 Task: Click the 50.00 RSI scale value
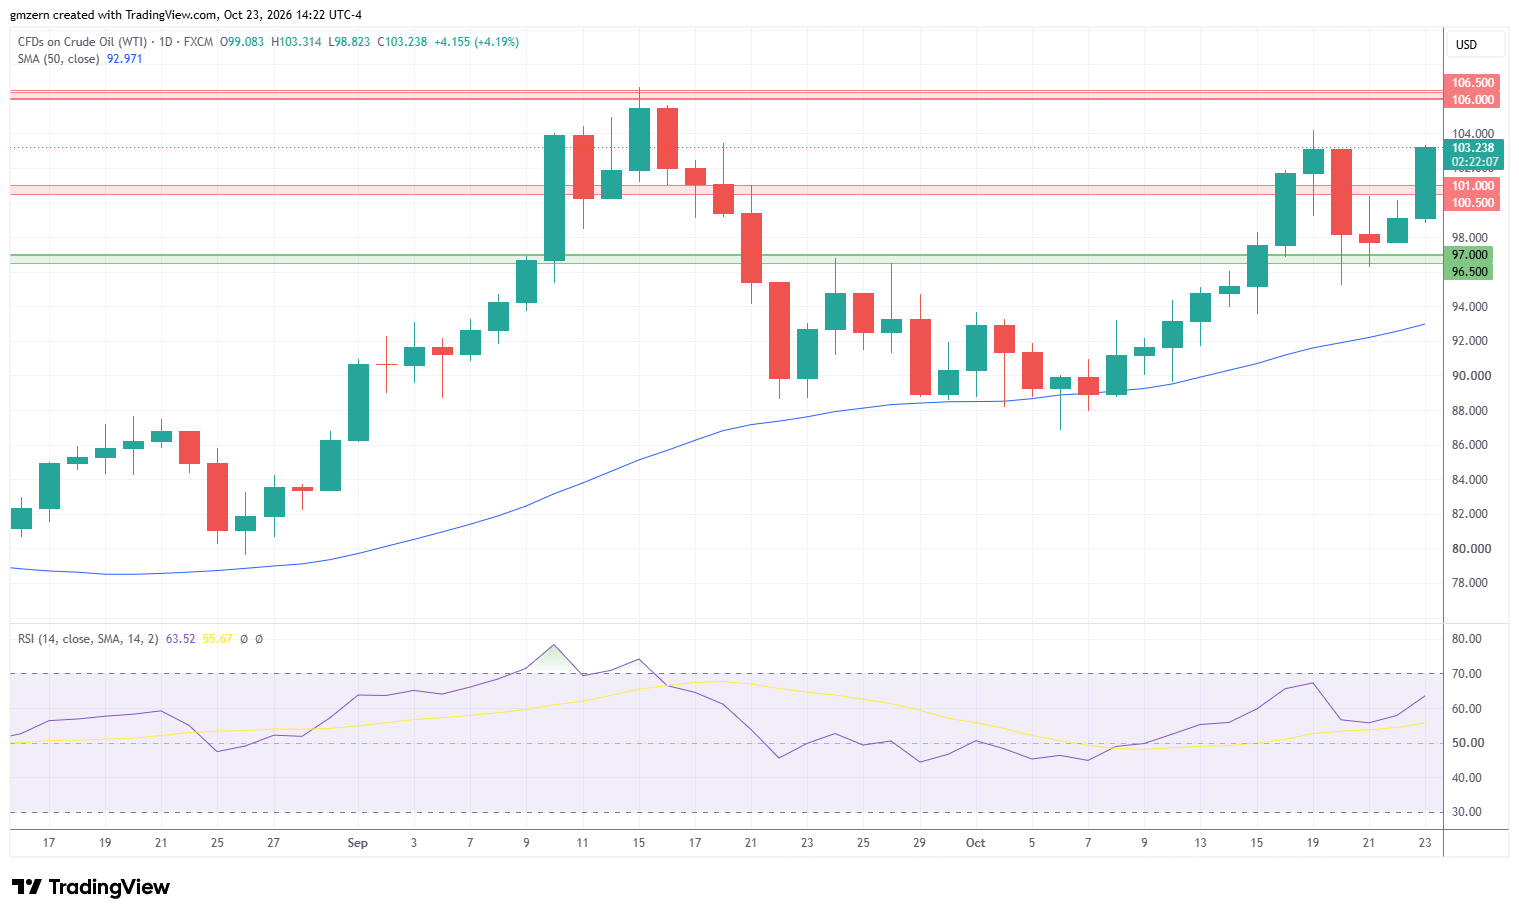[x=1467, y=743]
